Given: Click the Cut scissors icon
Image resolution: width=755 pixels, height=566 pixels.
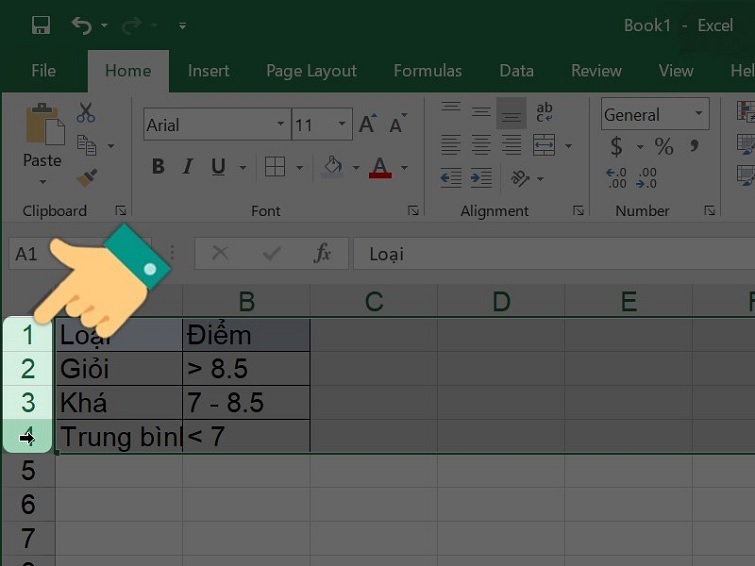Looking at the screenshot, I should pos(86,112).
